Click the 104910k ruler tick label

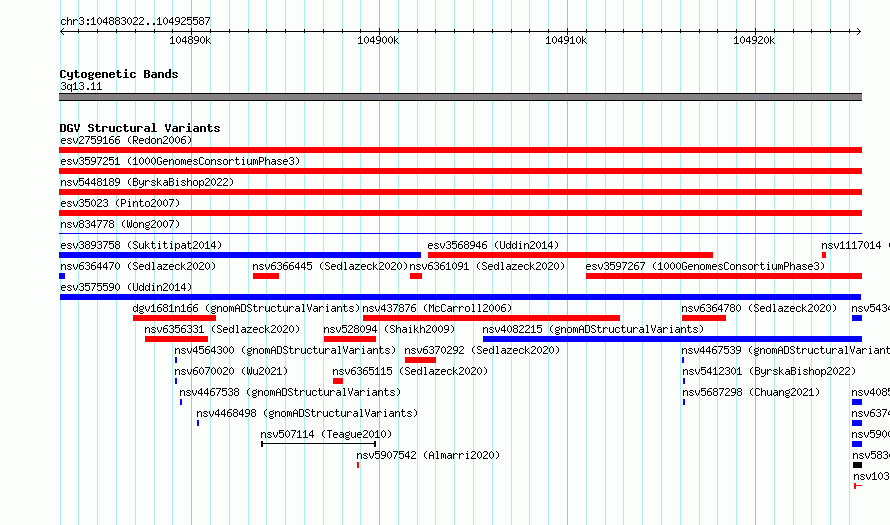pyautogui.click(x=566, y=40)
